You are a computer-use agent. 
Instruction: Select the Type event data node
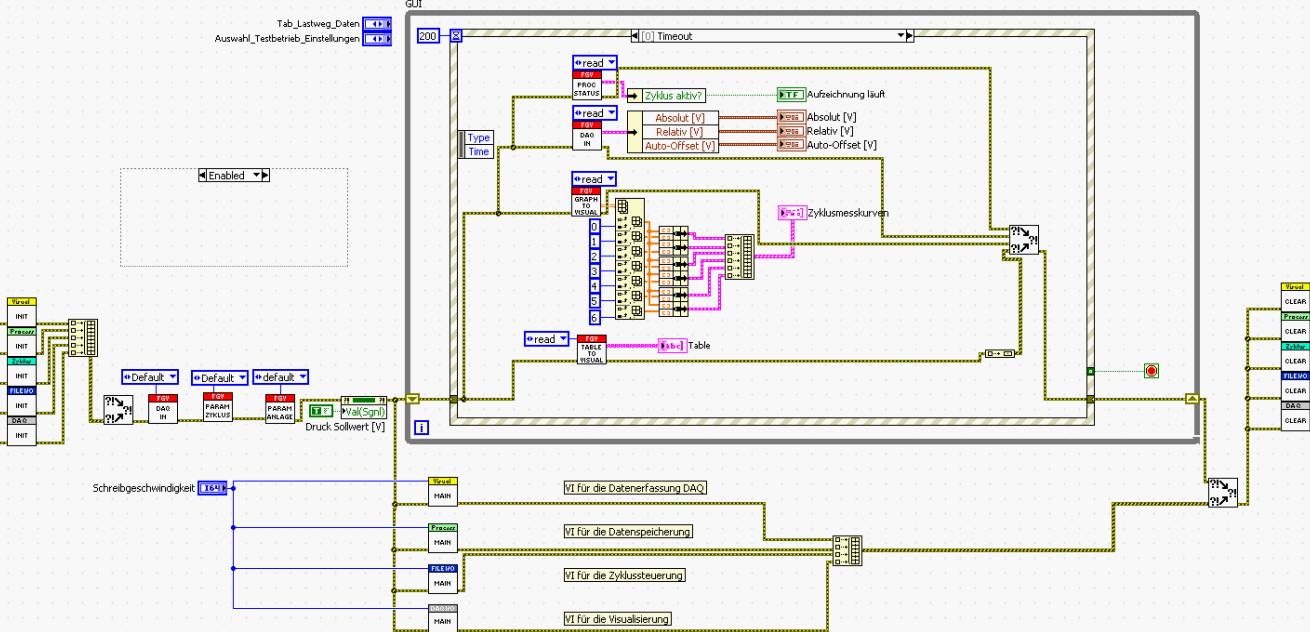click(479, 138)
